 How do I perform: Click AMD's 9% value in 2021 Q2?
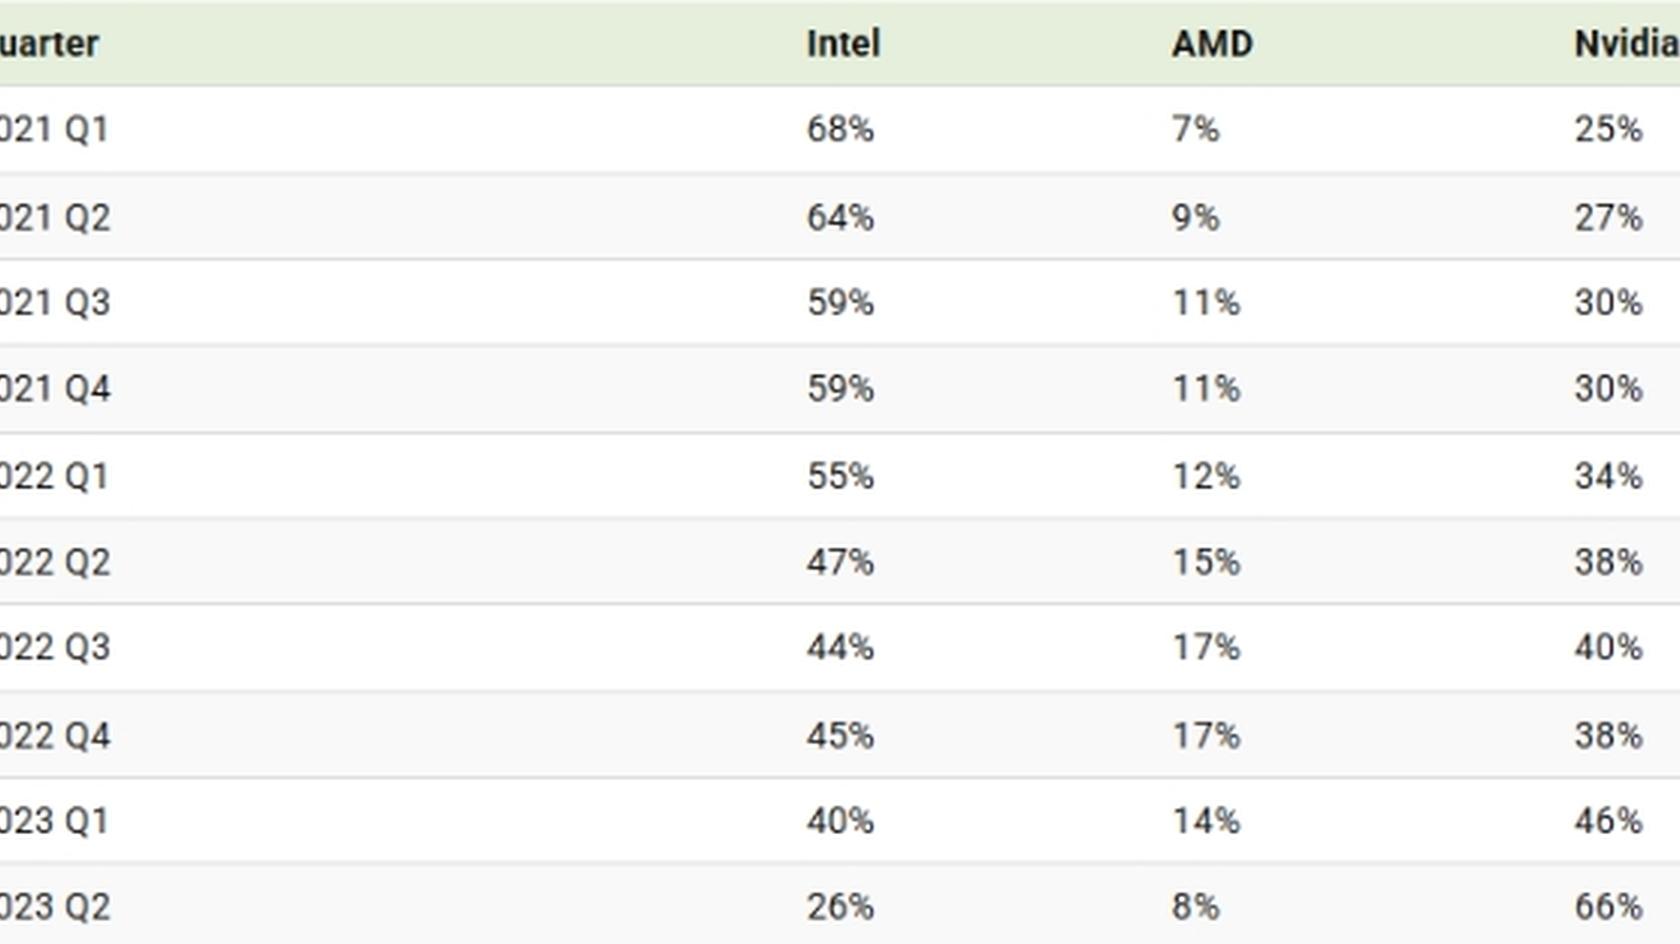coord(1195,217)
